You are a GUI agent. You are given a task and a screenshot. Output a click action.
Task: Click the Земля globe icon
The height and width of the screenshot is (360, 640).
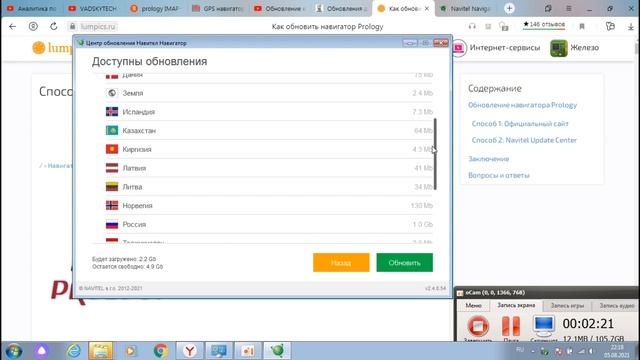tap(112, 93)
